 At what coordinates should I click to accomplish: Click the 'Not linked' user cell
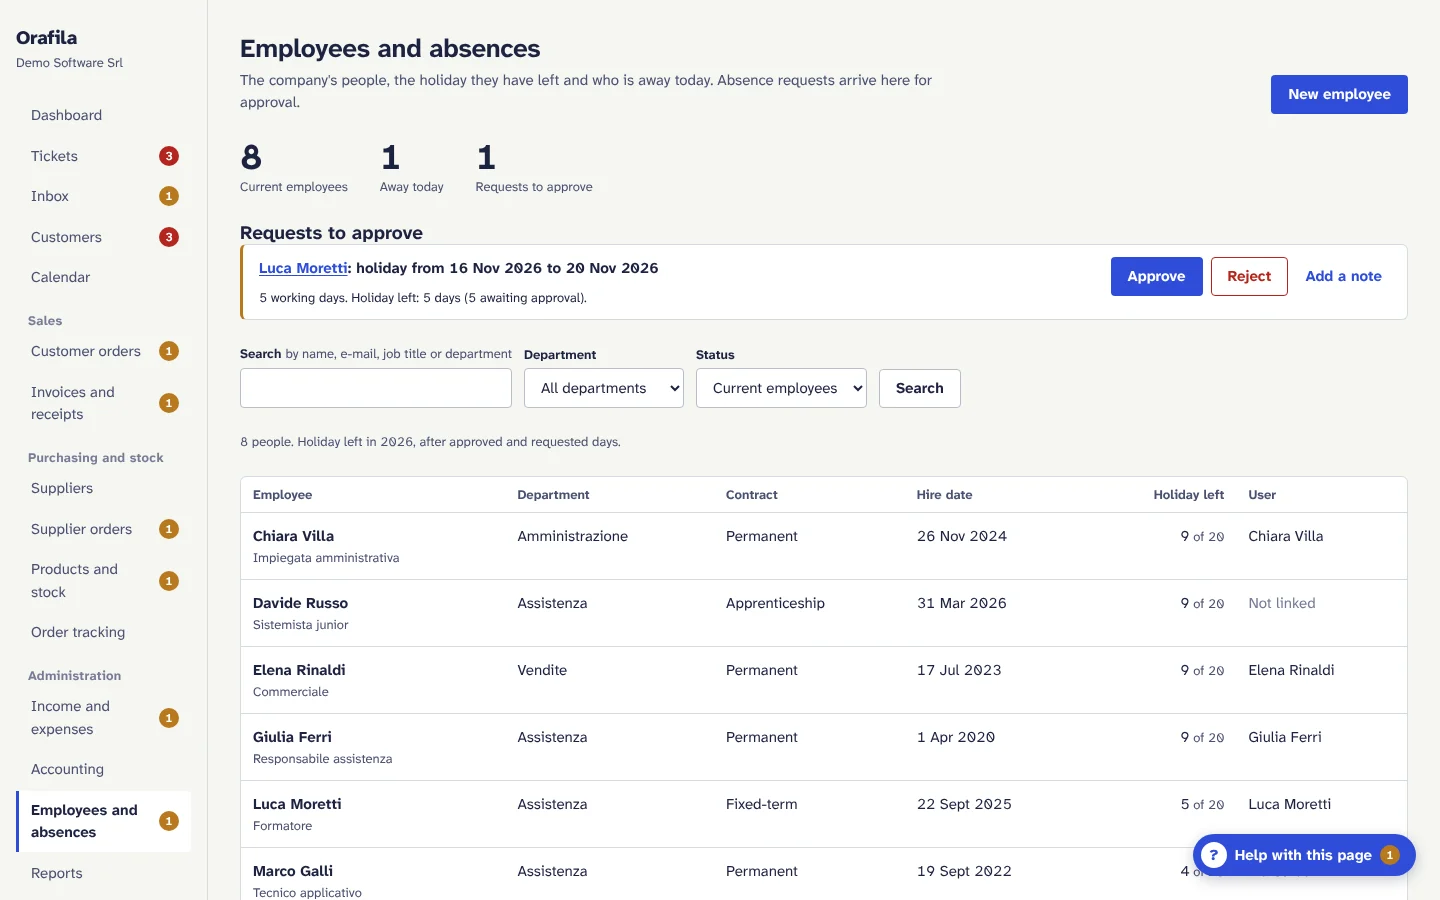1282,603
